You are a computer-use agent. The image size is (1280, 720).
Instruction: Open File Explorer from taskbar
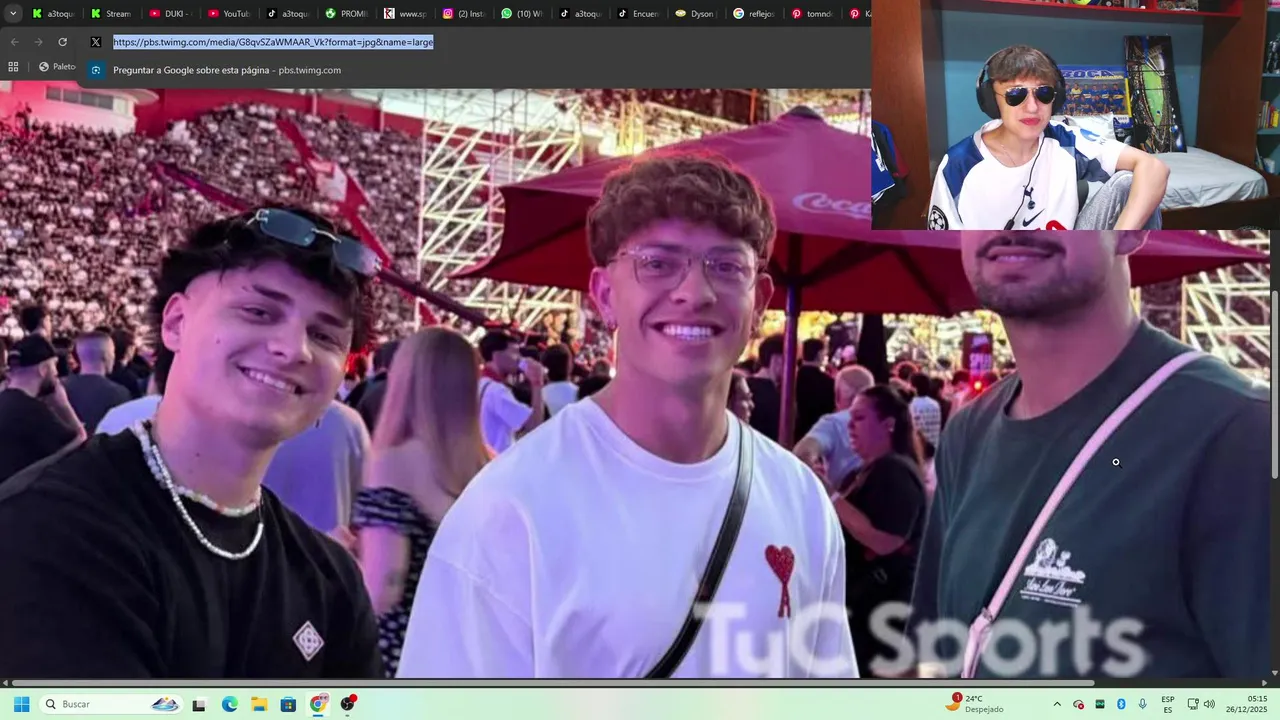(259, 704)
